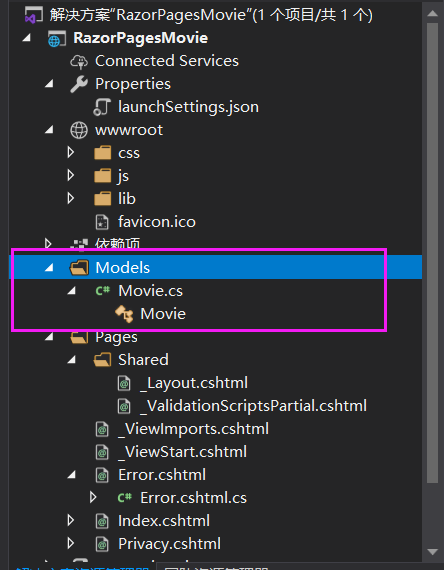Click the scrollbar up arrow
The width and height of the screenshot is (444, 570).
[432, 14]
